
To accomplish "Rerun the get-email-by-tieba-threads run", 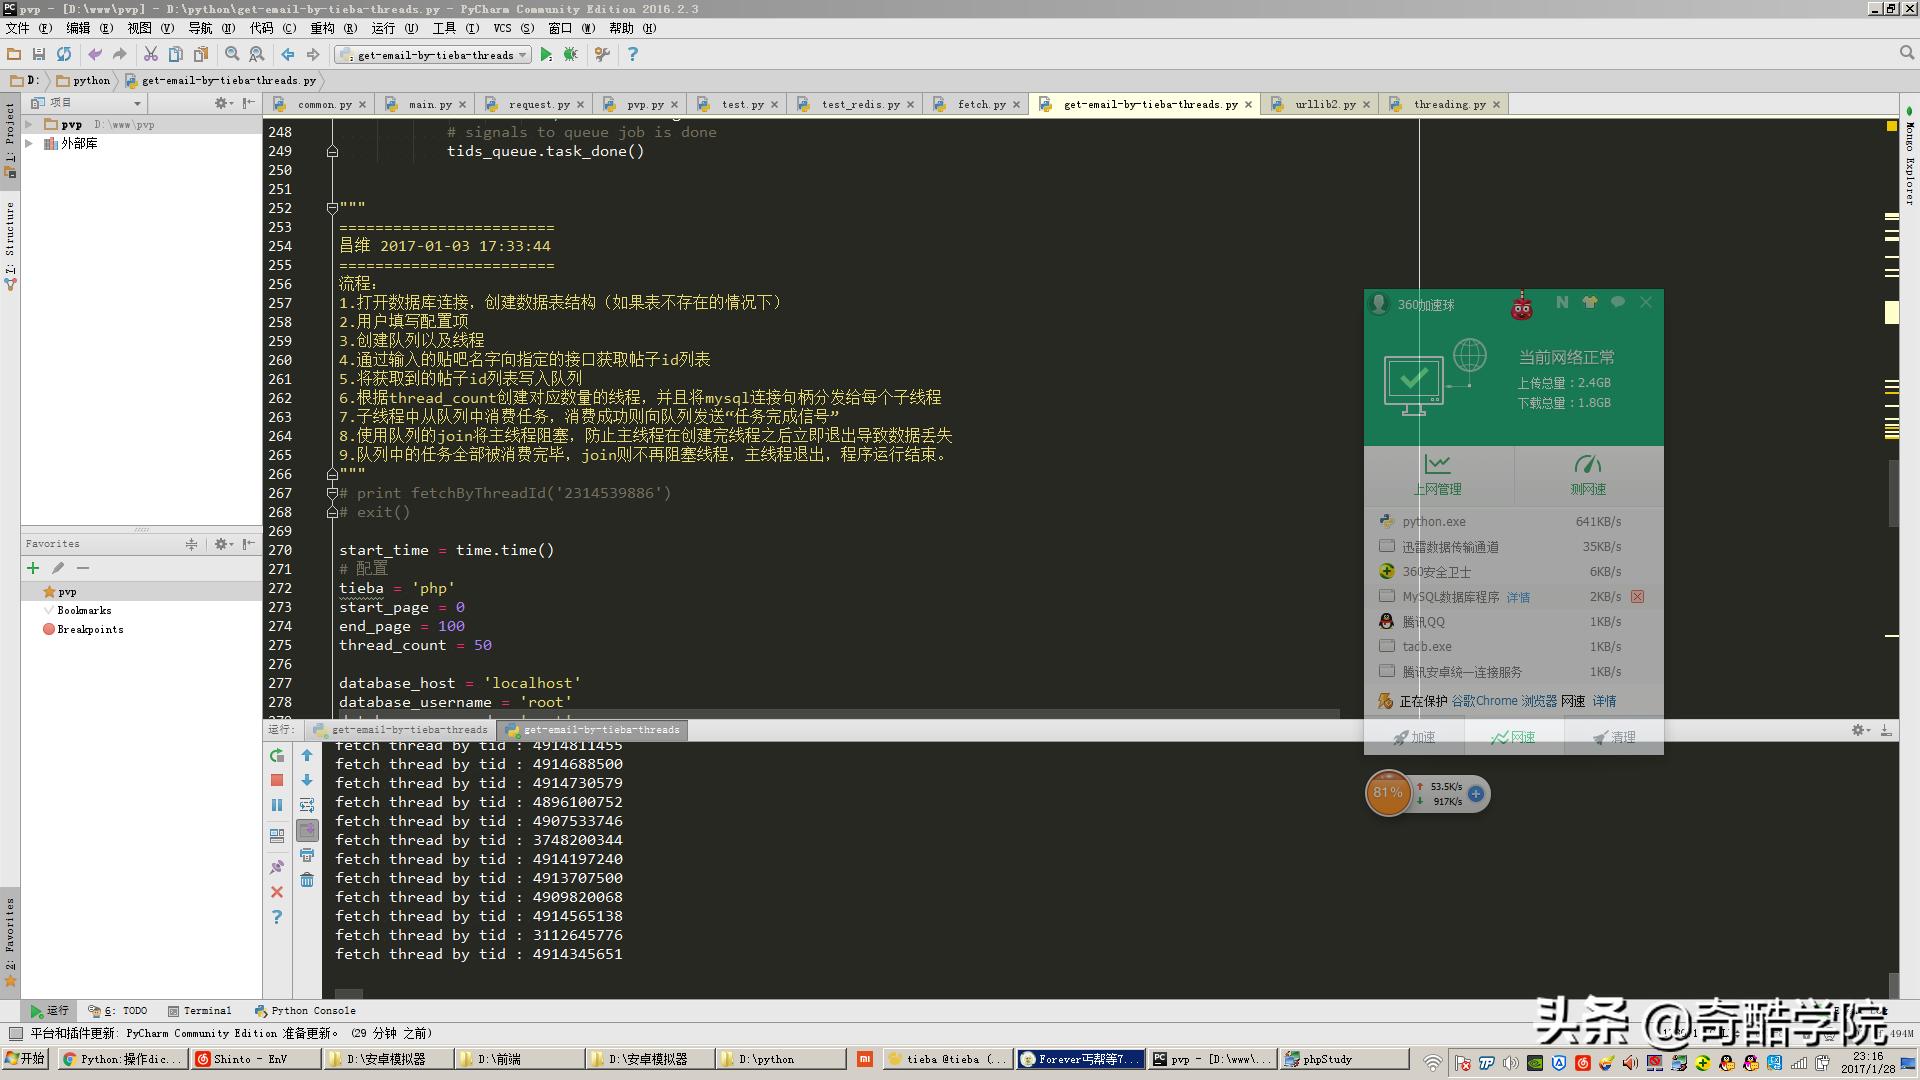I will pyautogui.click(x=277, y=756).
